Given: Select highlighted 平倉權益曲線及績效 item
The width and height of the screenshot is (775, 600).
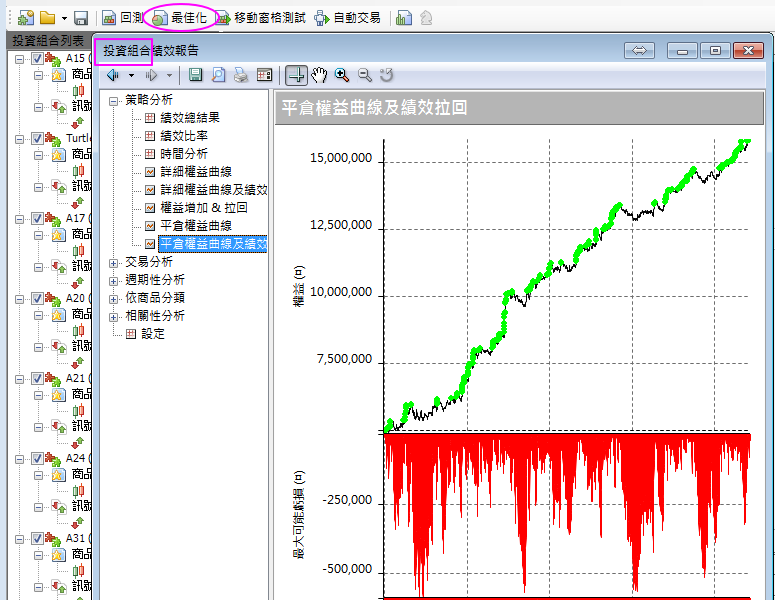Looking at the screenshot, I should click(x=213, y=244).
